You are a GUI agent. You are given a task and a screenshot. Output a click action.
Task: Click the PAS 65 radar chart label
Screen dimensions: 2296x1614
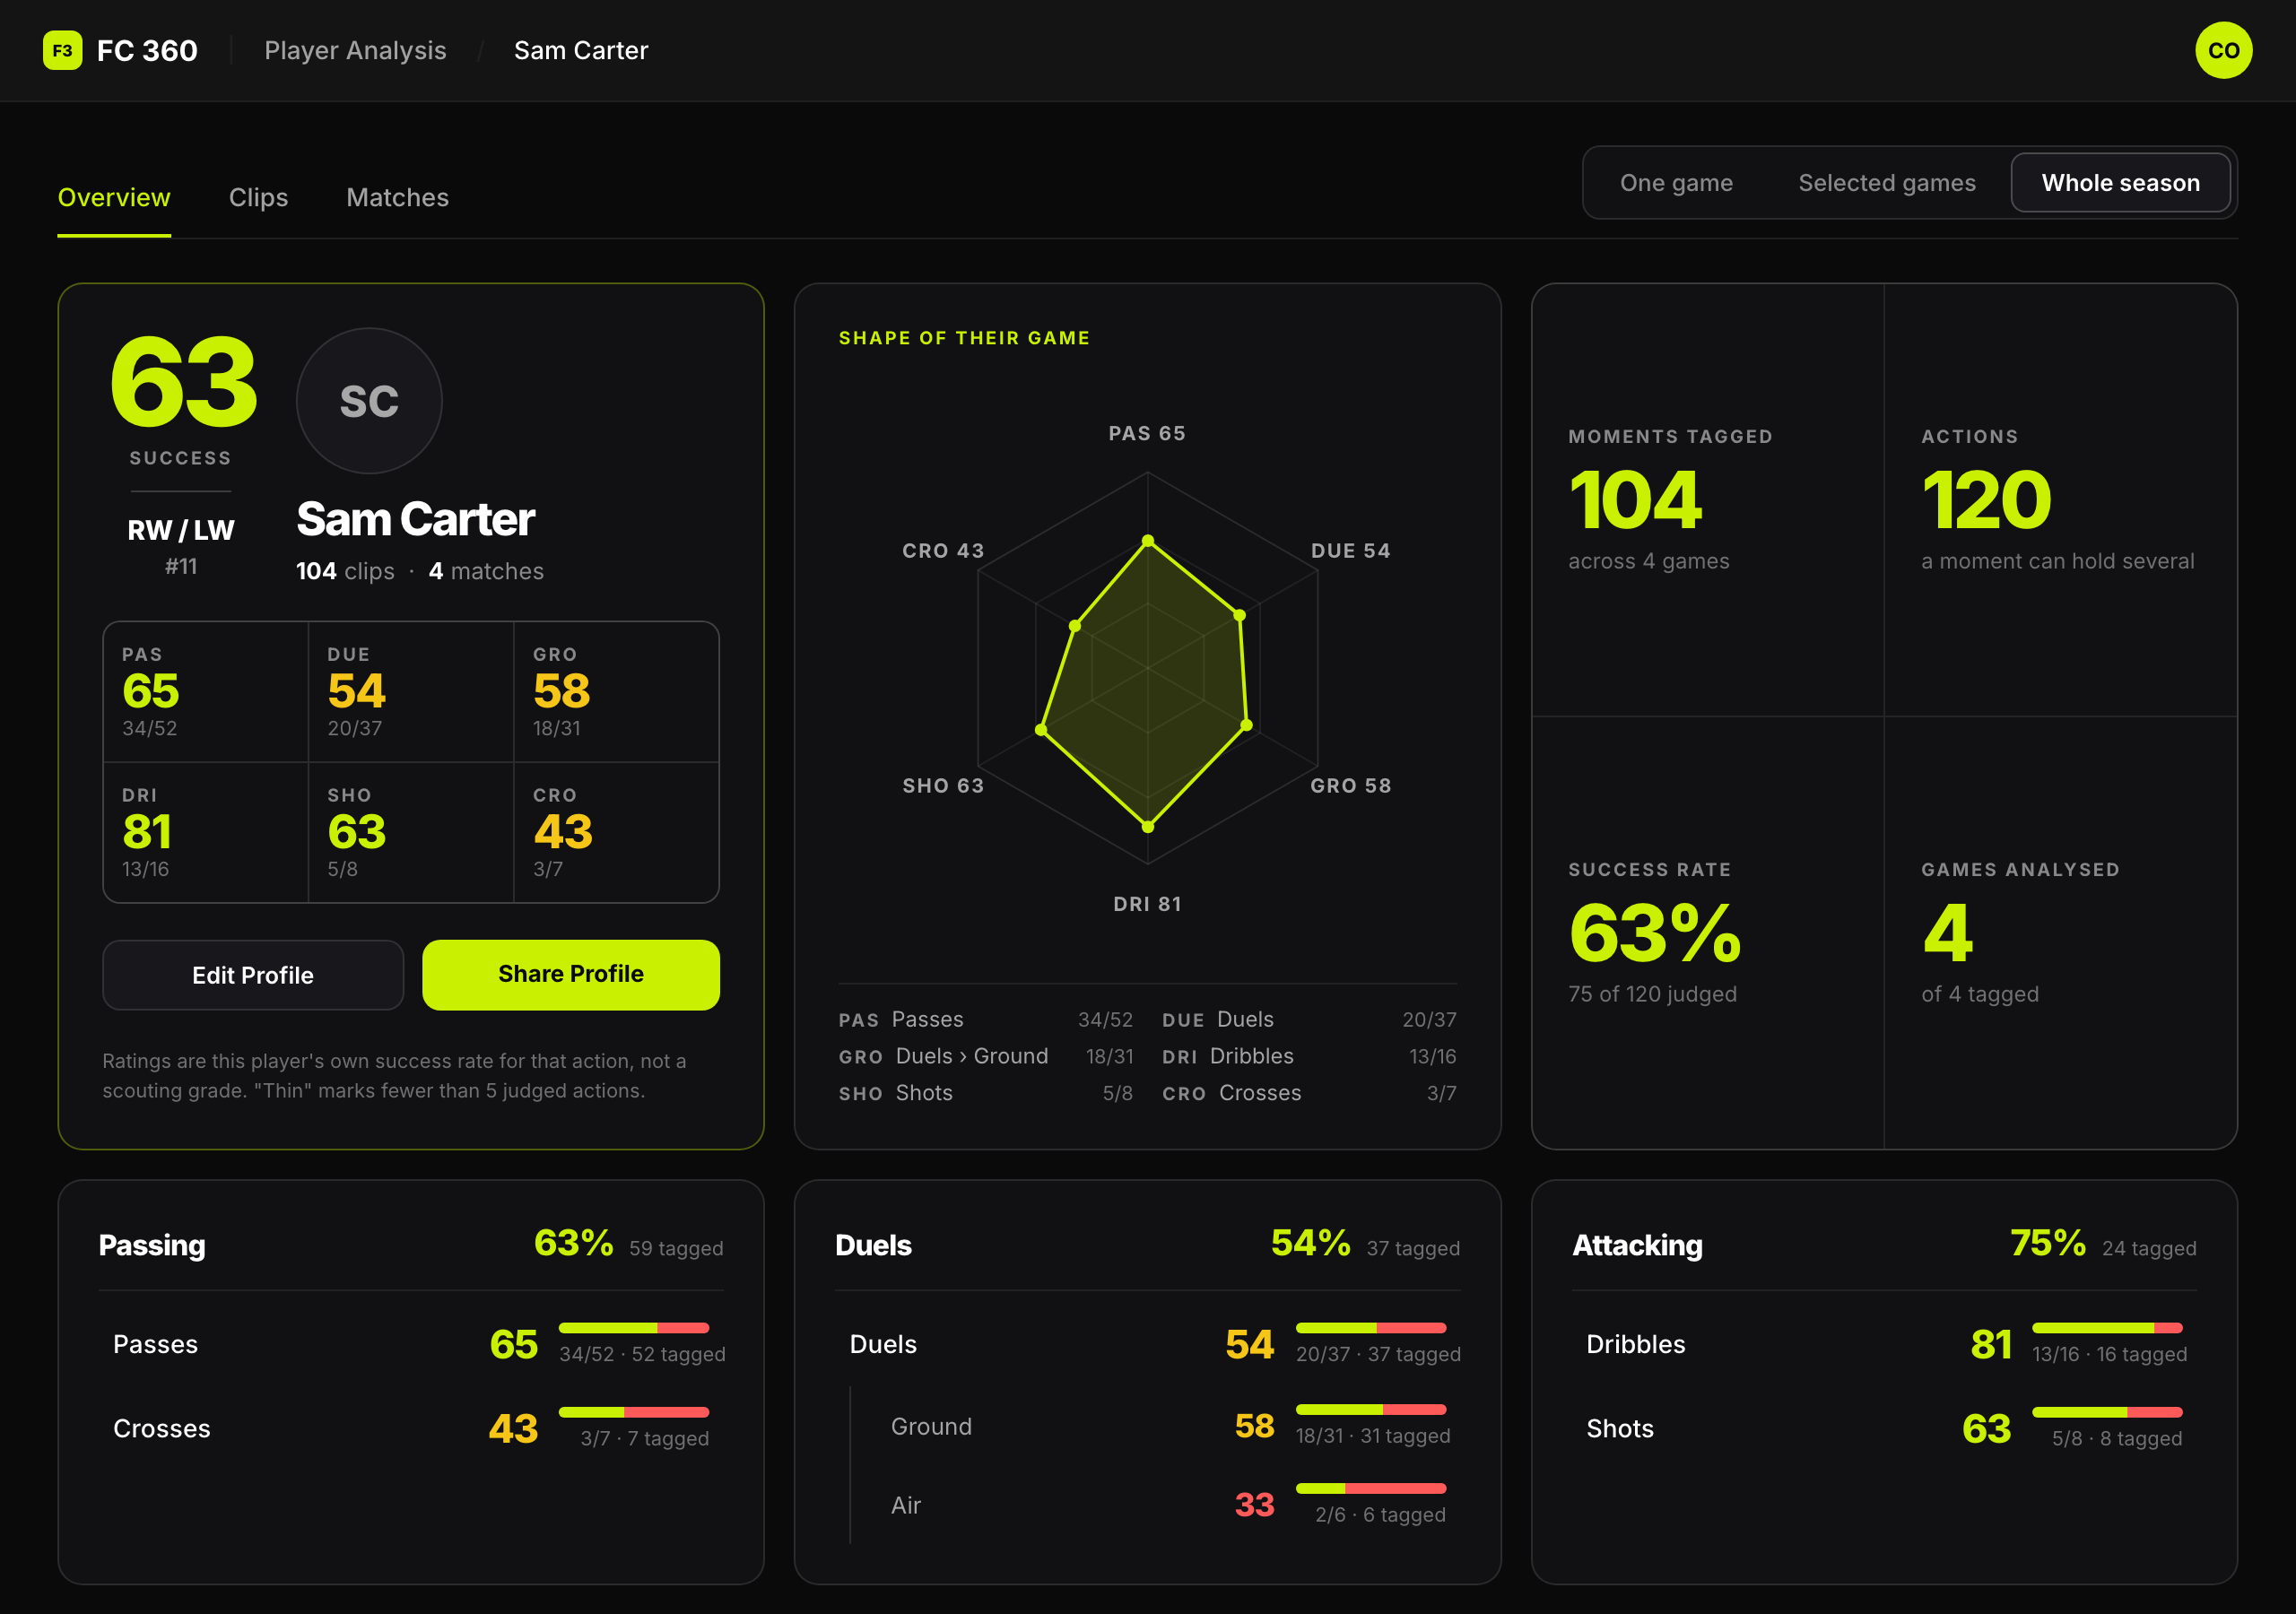[1147, 434]
